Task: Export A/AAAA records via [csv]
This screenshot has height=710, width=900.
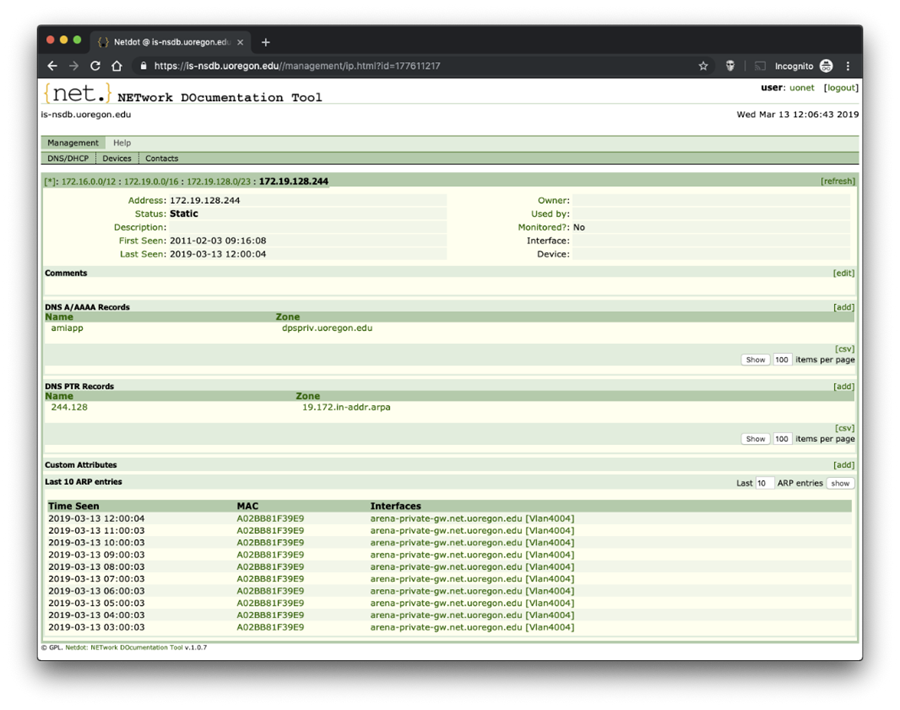Action: coord(844,349)
